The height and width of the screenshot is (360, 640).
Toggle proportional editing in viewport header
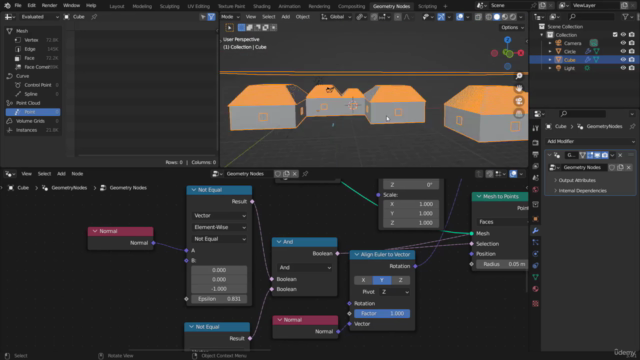398,17
